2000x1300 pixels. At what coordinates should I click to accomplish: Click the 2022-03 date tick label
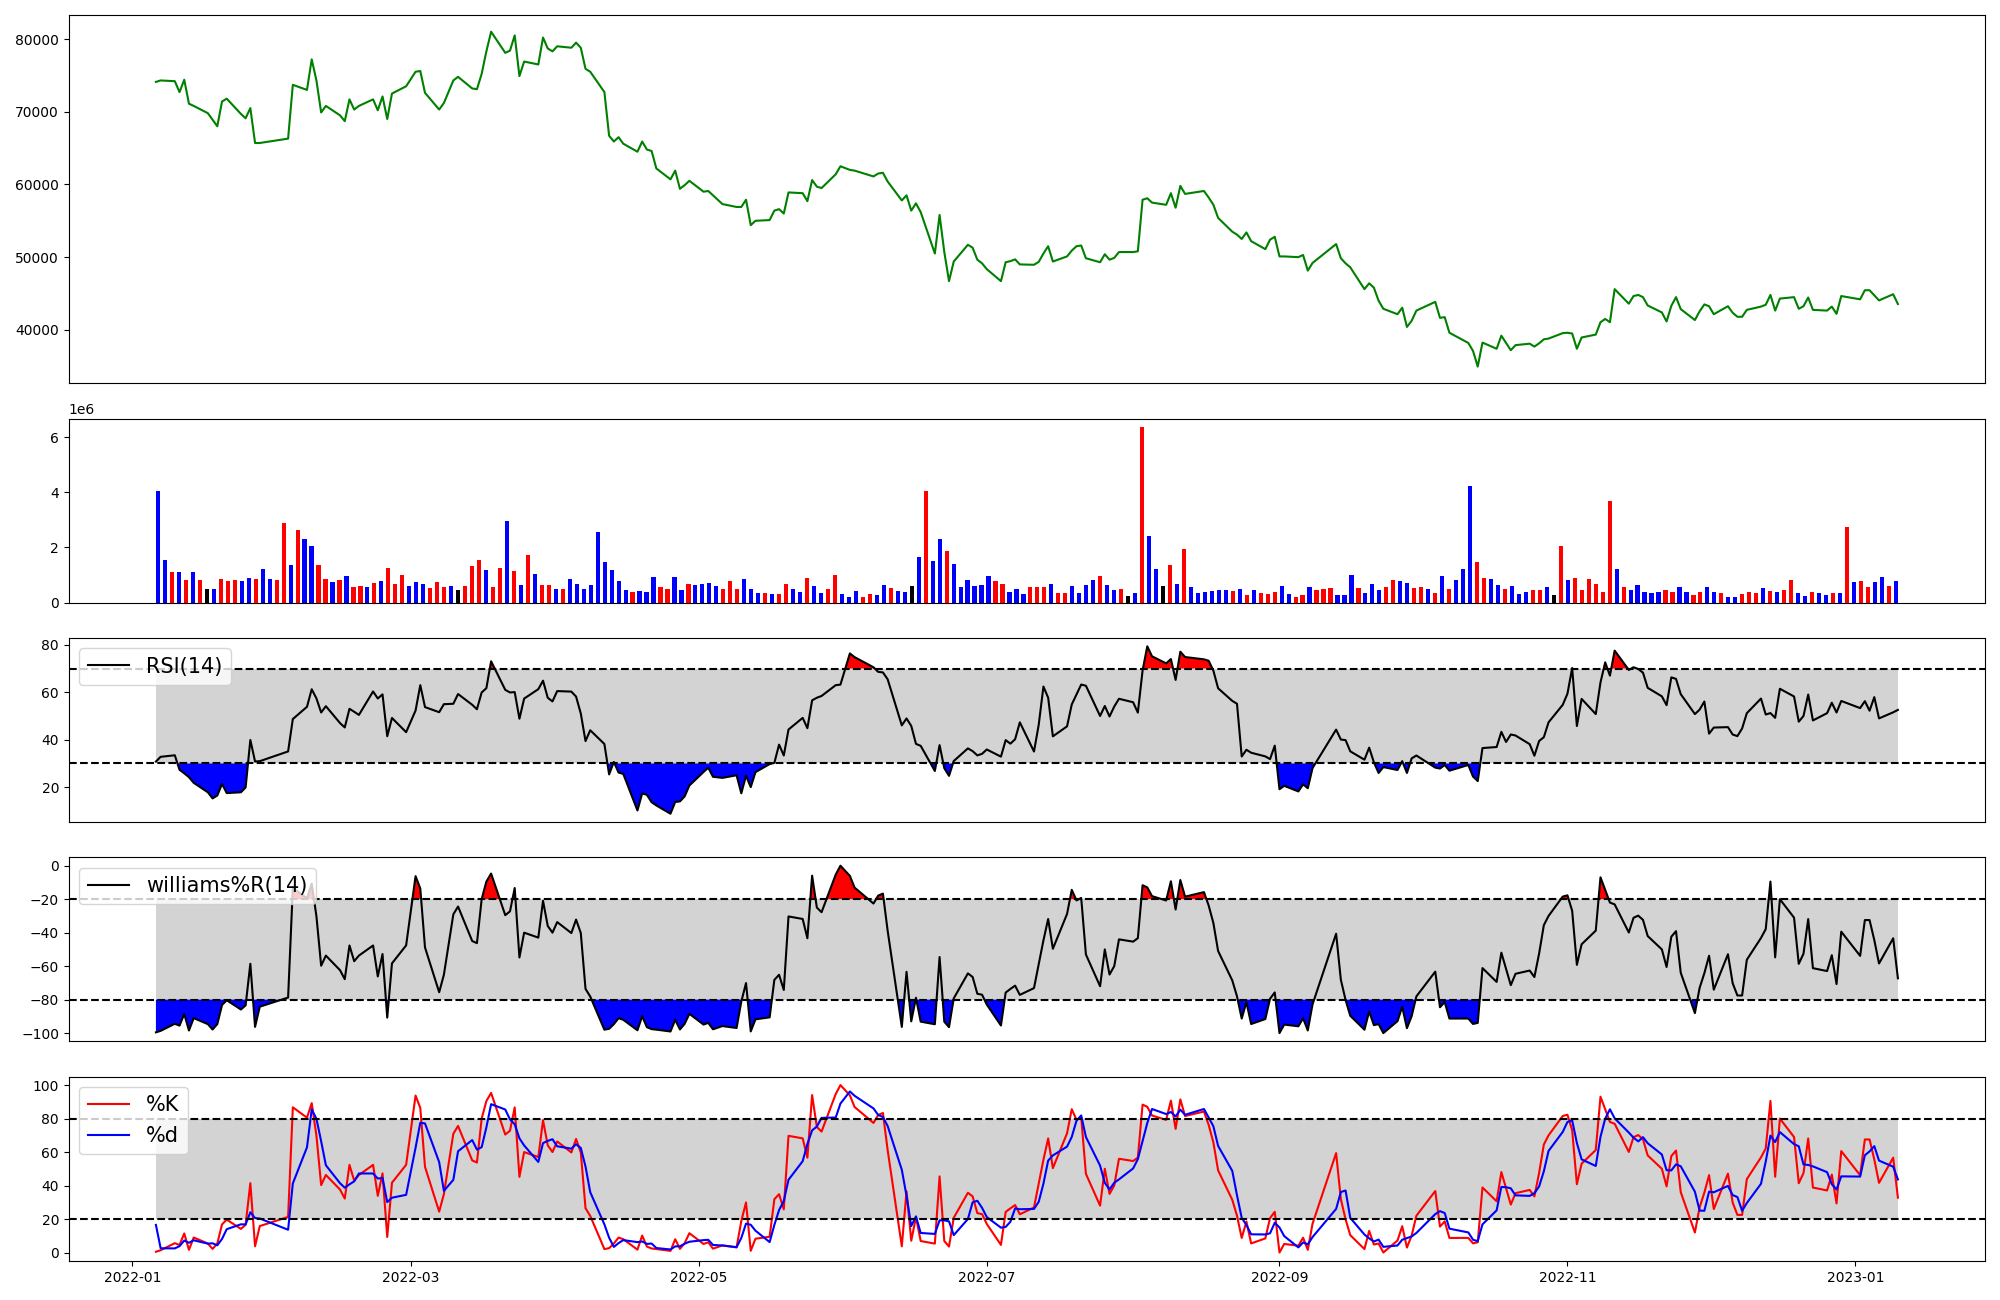(x=411, y=1277)
